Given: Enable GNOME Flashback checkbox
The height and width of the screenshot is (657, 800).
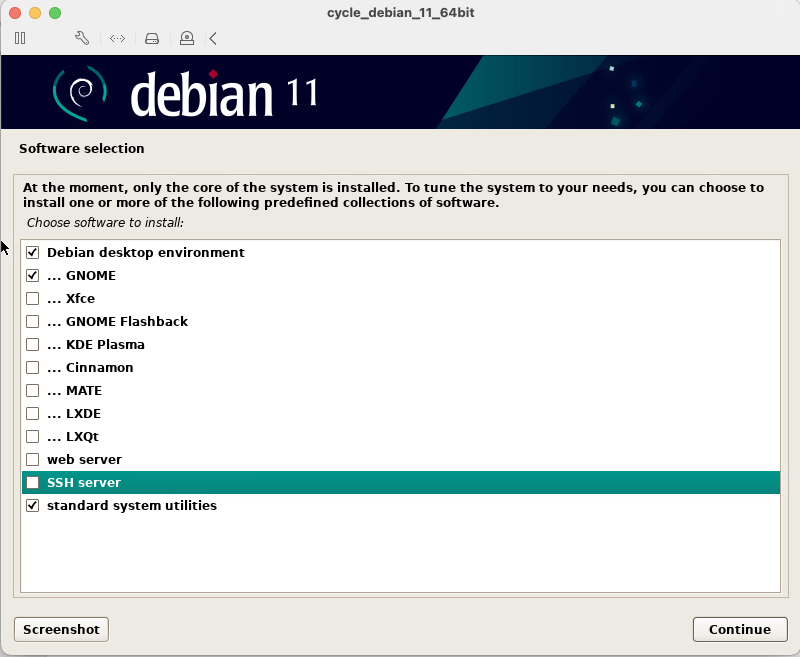Looking at the screenshot, I should click(33, 321).
